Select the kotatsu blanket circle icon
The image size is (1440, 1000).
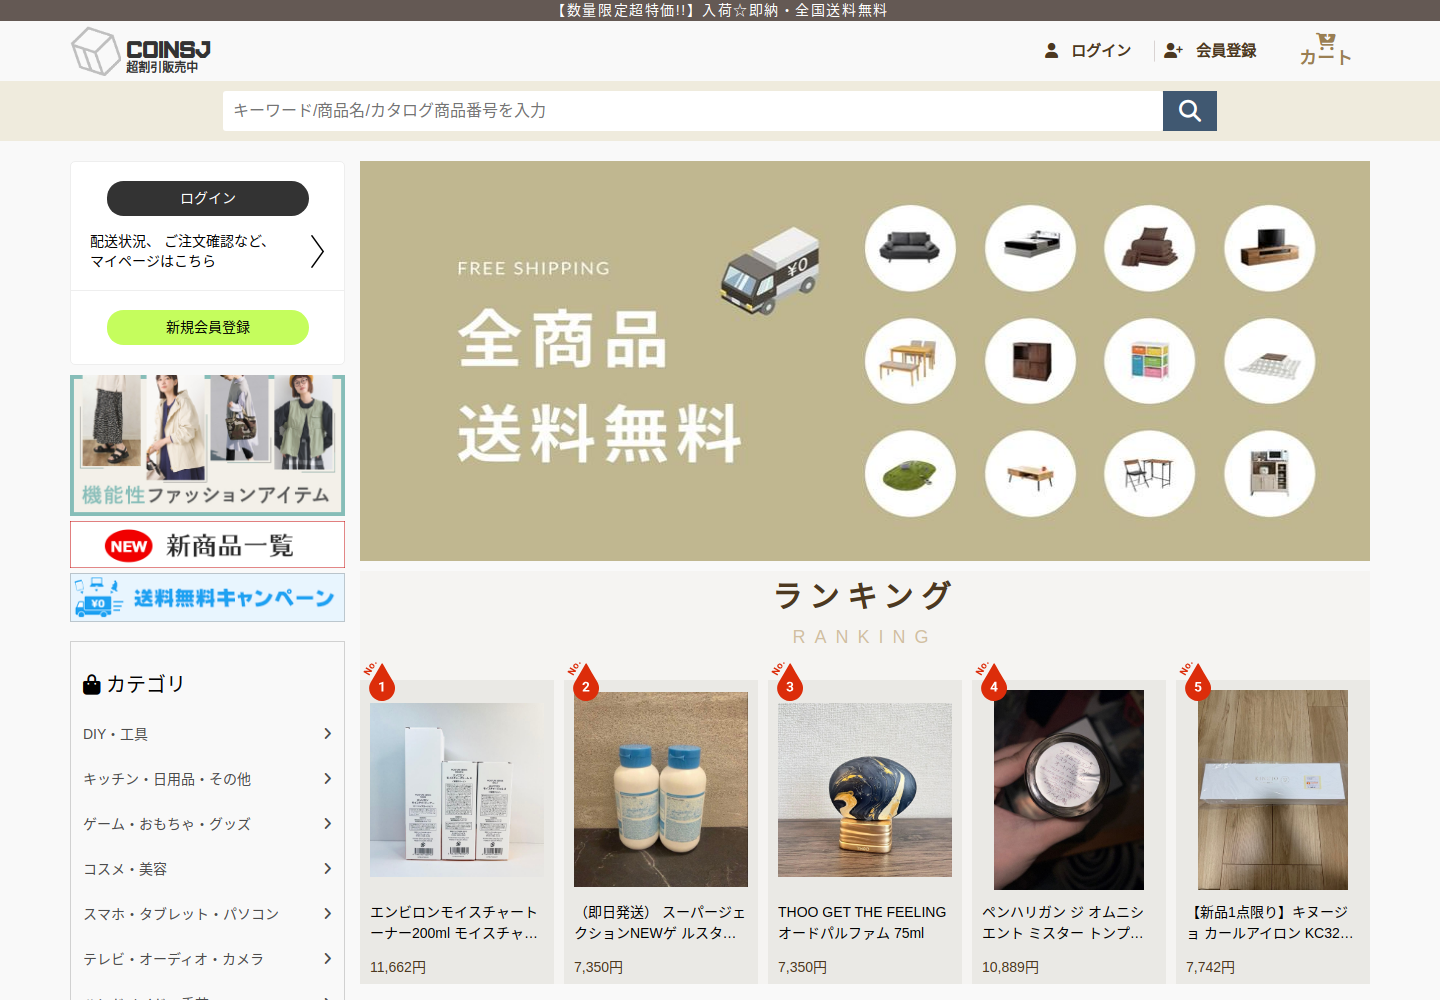tap(1270, 361)
